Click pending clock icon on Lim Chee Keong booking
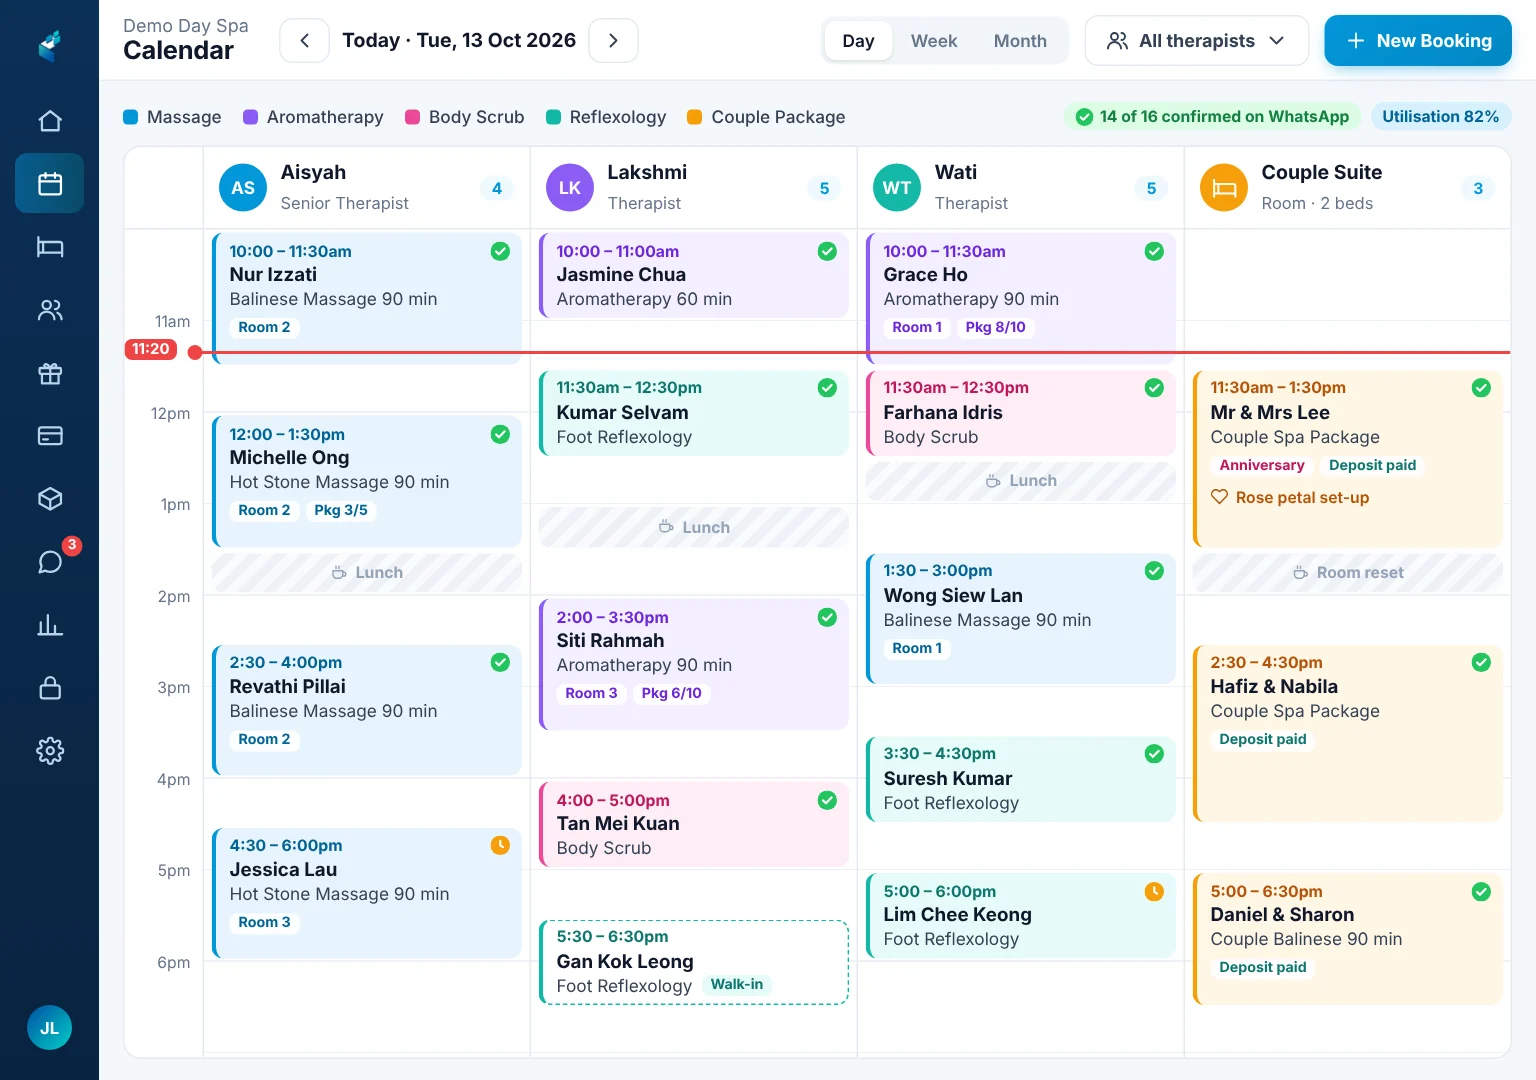This screenshot has height=1080, width=1536. pyautogui.click(x=1154, y=891)
